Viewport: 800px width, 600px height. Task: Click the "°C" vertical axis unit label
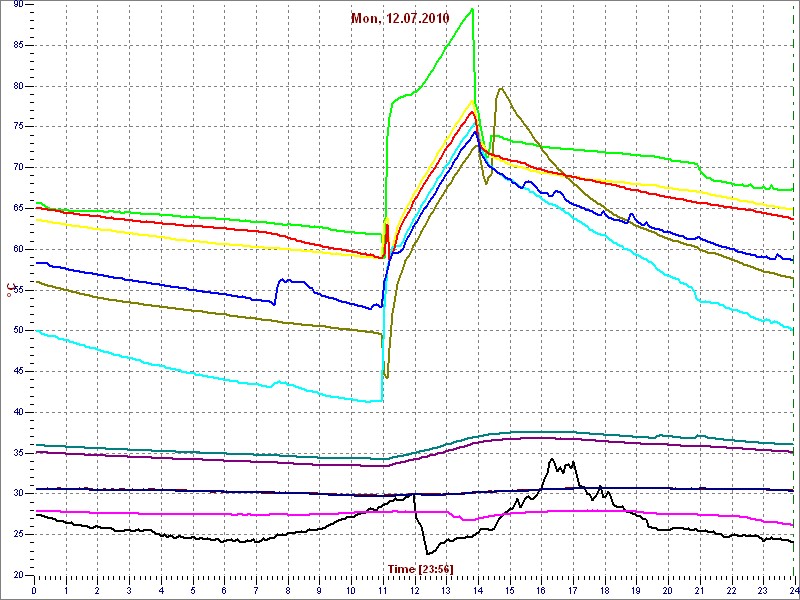(9, 290)
